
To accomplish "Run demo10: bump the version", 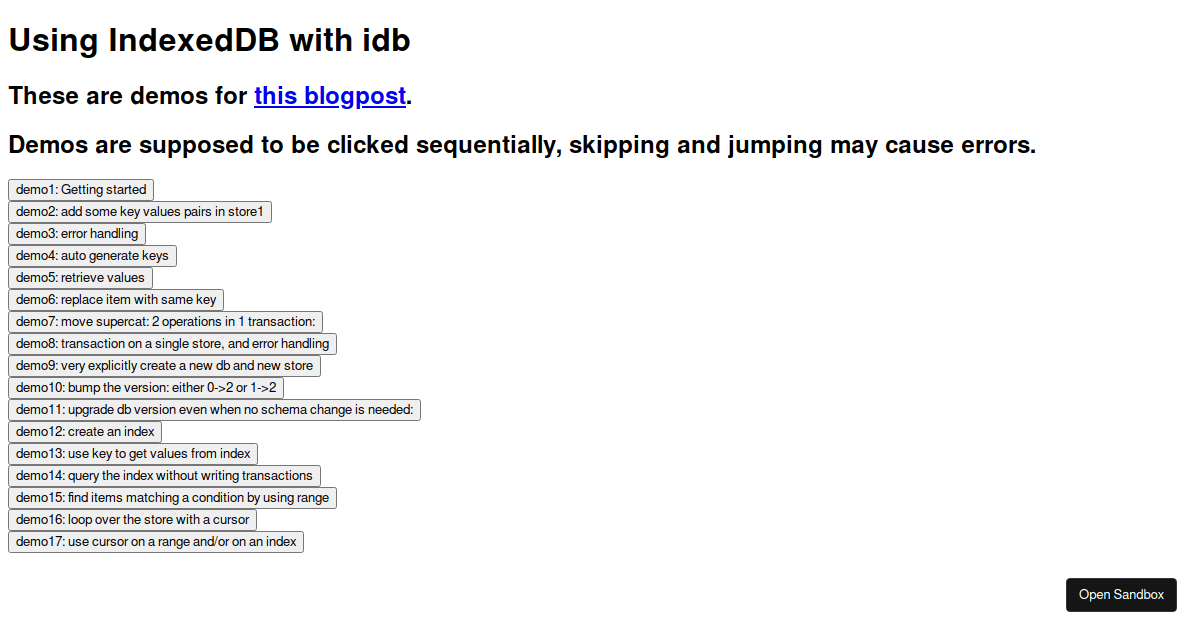I will pyautogui.click(x=146, y=387).
